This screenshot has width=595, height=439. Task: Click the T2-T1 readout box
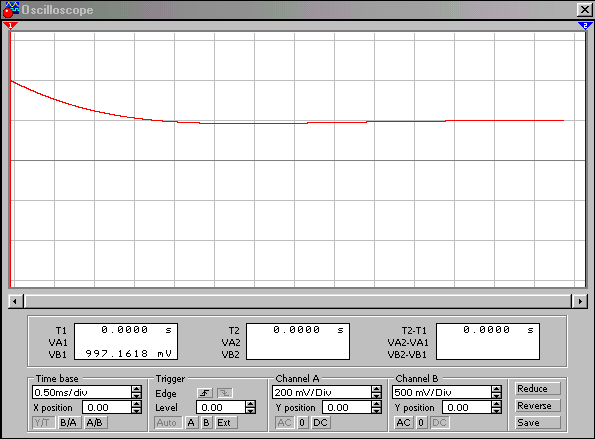(488, 341)
